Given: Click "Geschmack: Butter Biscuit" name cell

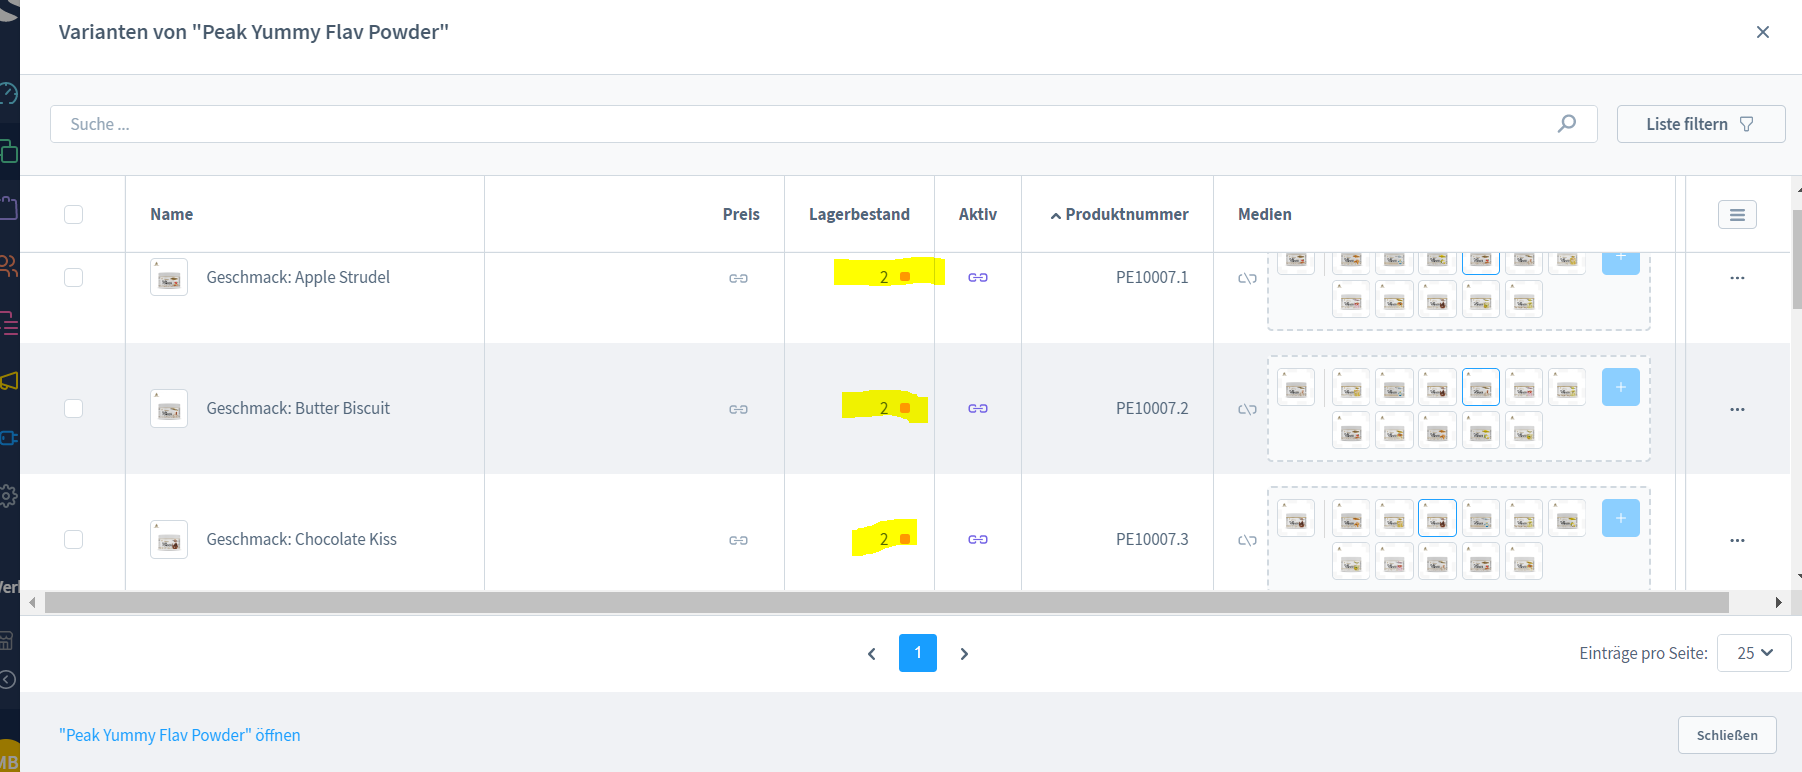Looking at the screenshot, I should pyautogui.click(x=298, y=408).
